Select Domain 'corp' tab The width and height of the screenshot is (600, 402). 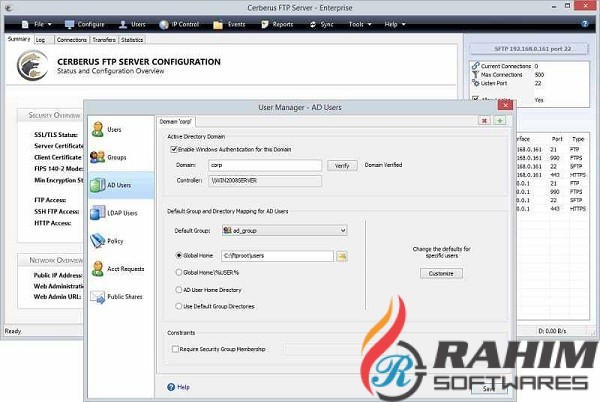(176, 122)
